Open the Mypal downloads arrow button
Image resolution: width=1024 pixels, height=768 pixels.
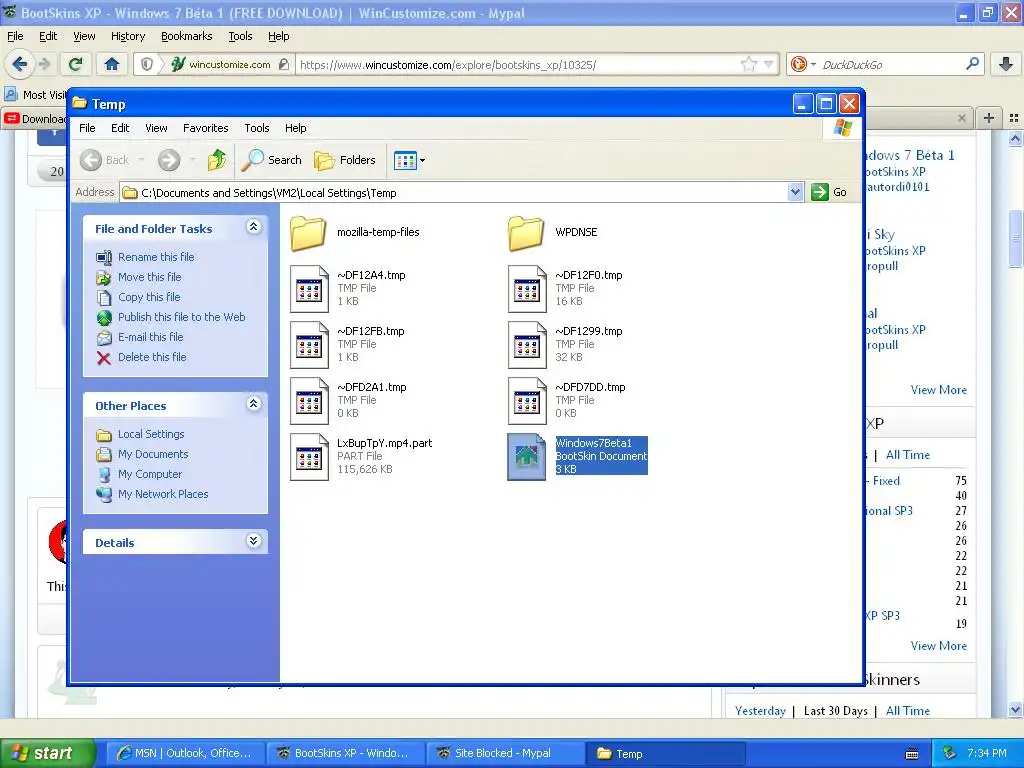click(1006, 64)
